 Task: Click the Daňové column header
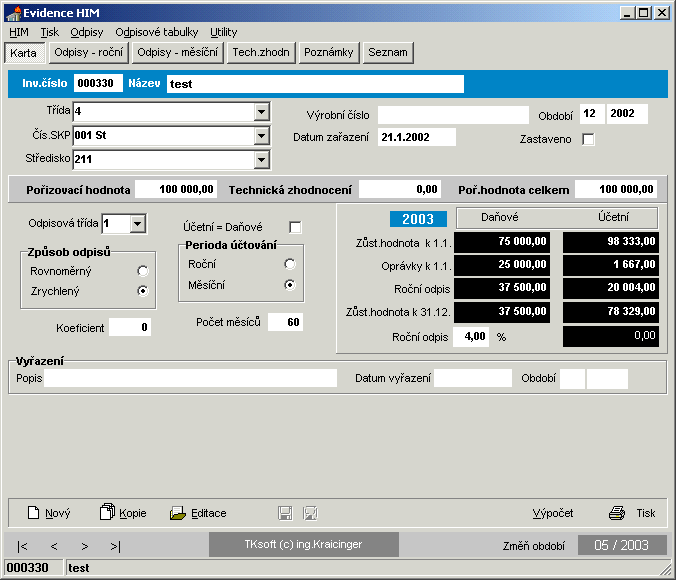pos(500,217)
